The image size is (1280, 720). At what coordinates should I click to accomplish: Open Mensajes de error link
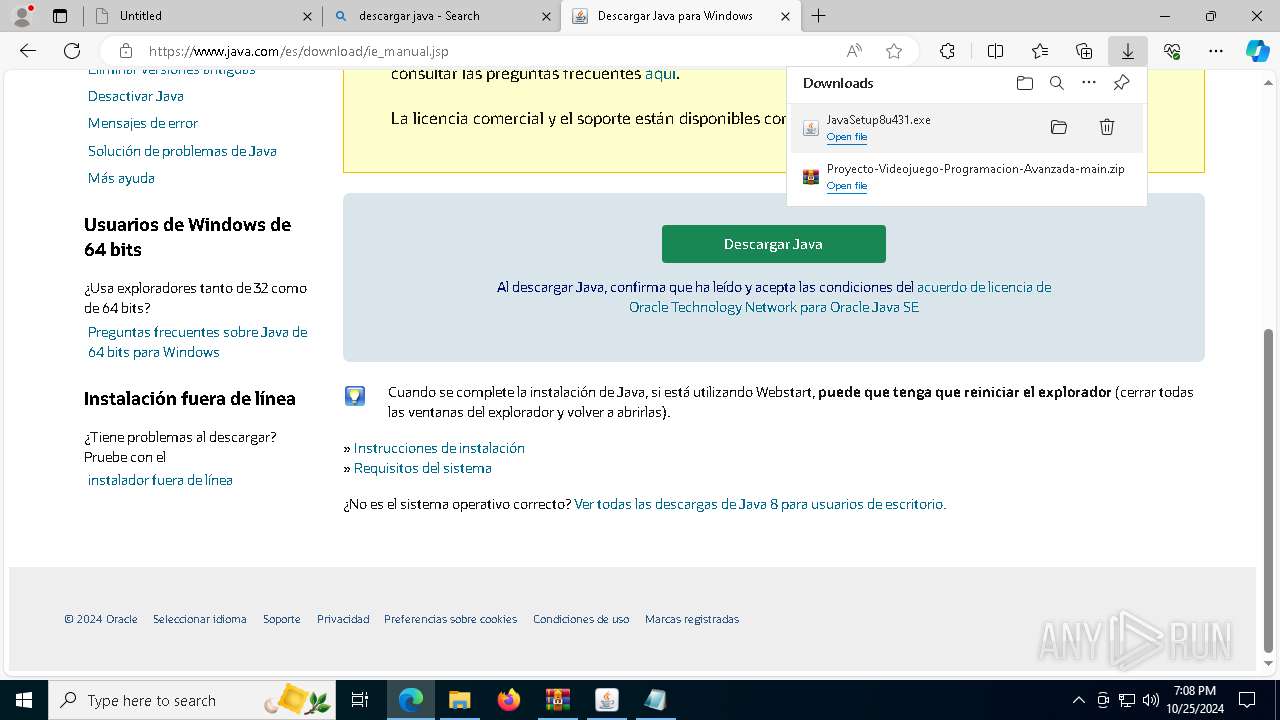tap(143, 123)
